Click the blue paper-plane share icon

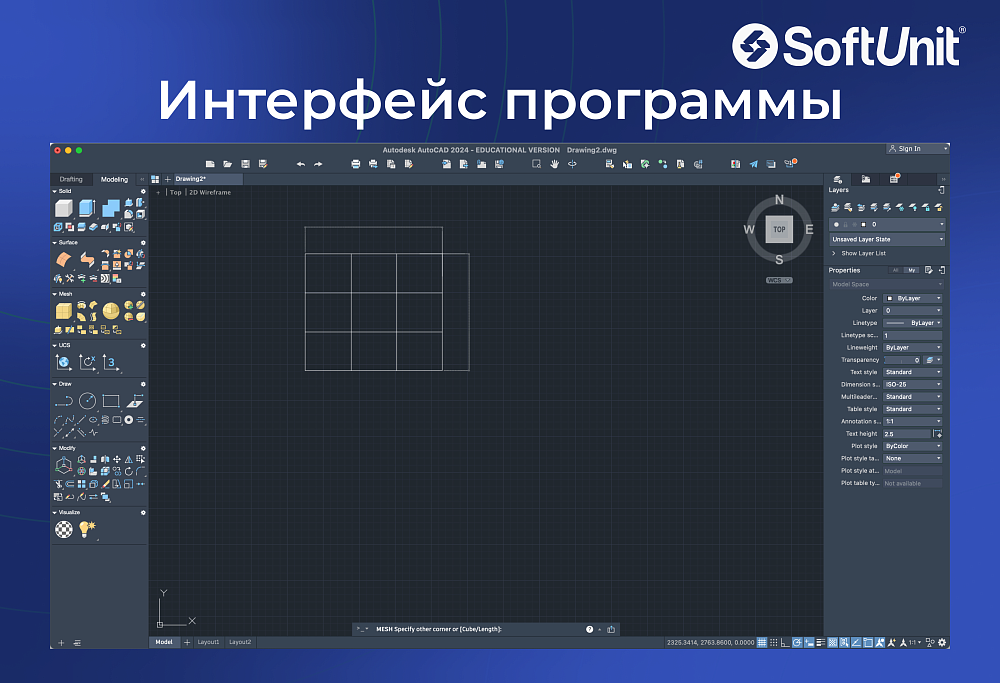coord(753,164)
